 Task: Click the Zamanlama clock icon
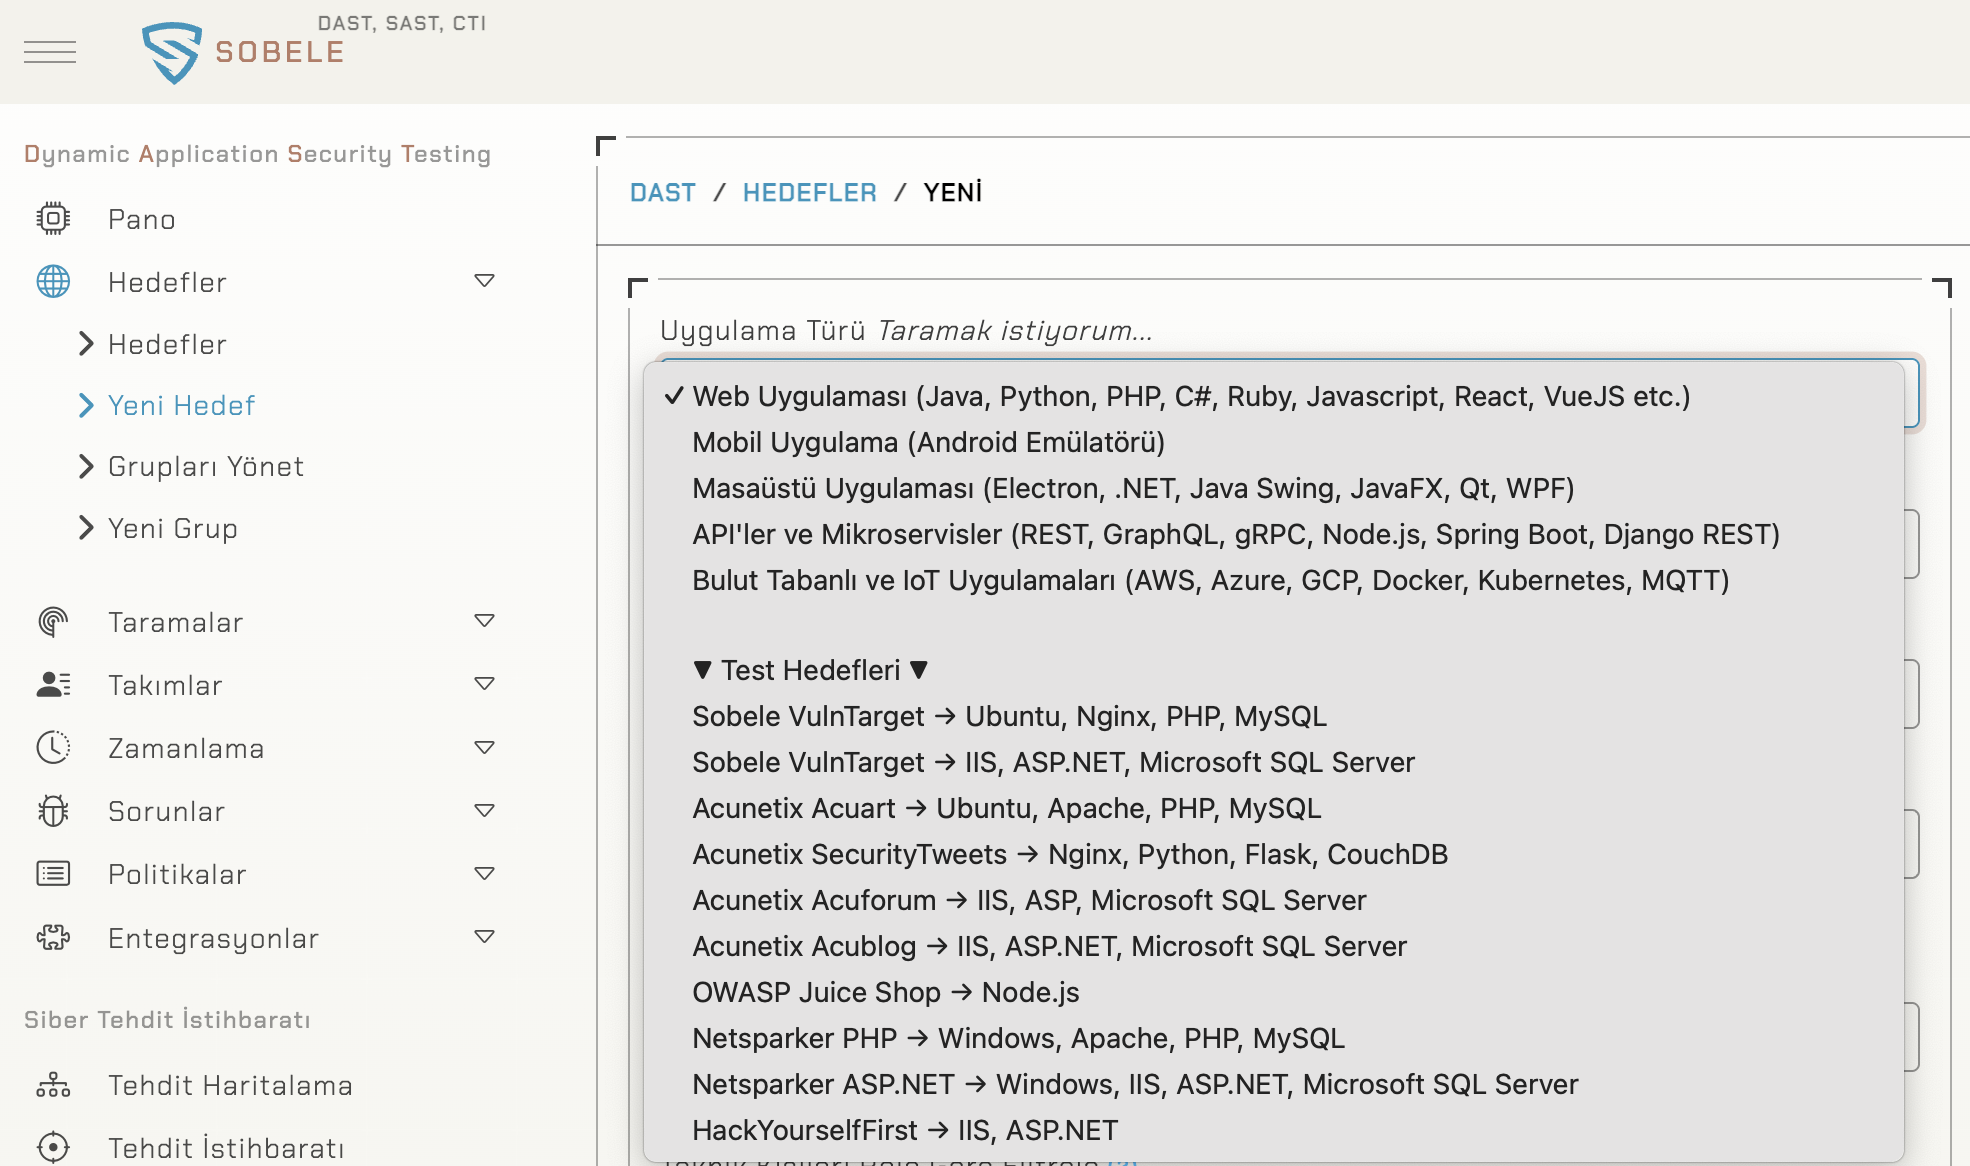tap(53, 748)
